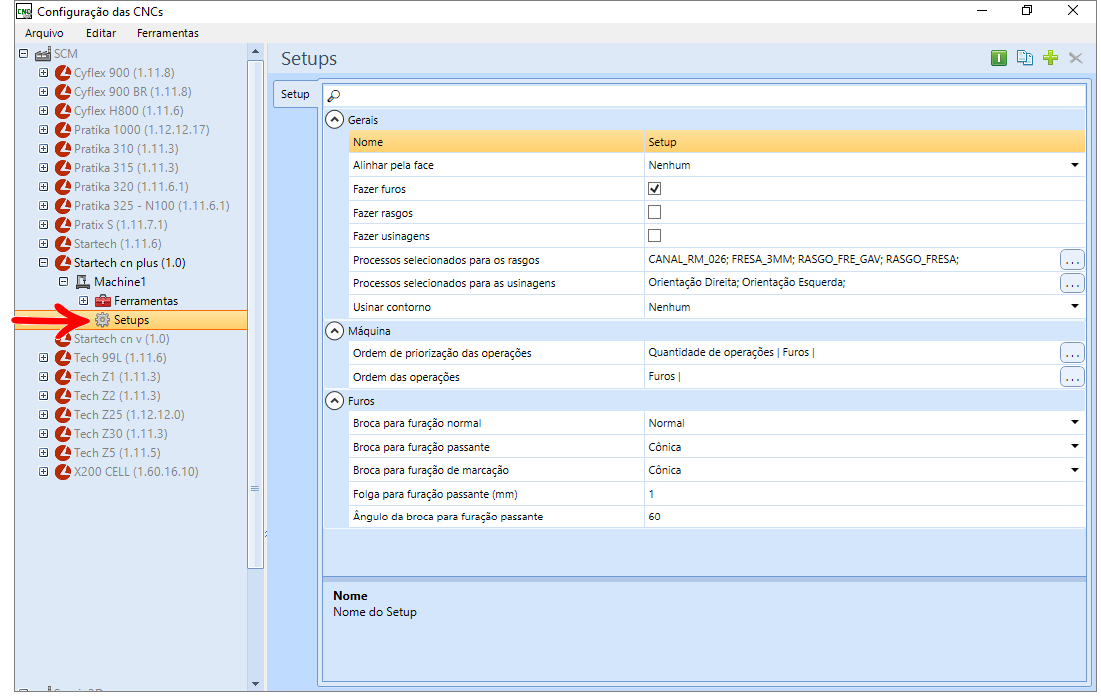The height and width of the screenshot is (696, 1101).
Task: Click Ângulo da broca value field
Action: point(864,516)
